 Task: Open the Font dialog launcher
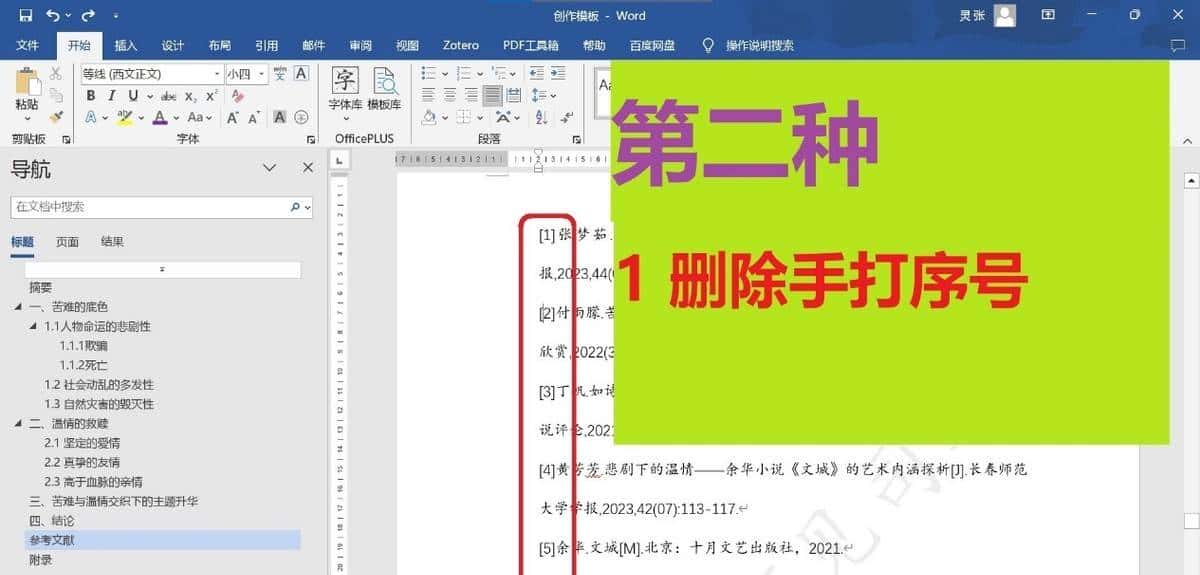coord(311,139)
